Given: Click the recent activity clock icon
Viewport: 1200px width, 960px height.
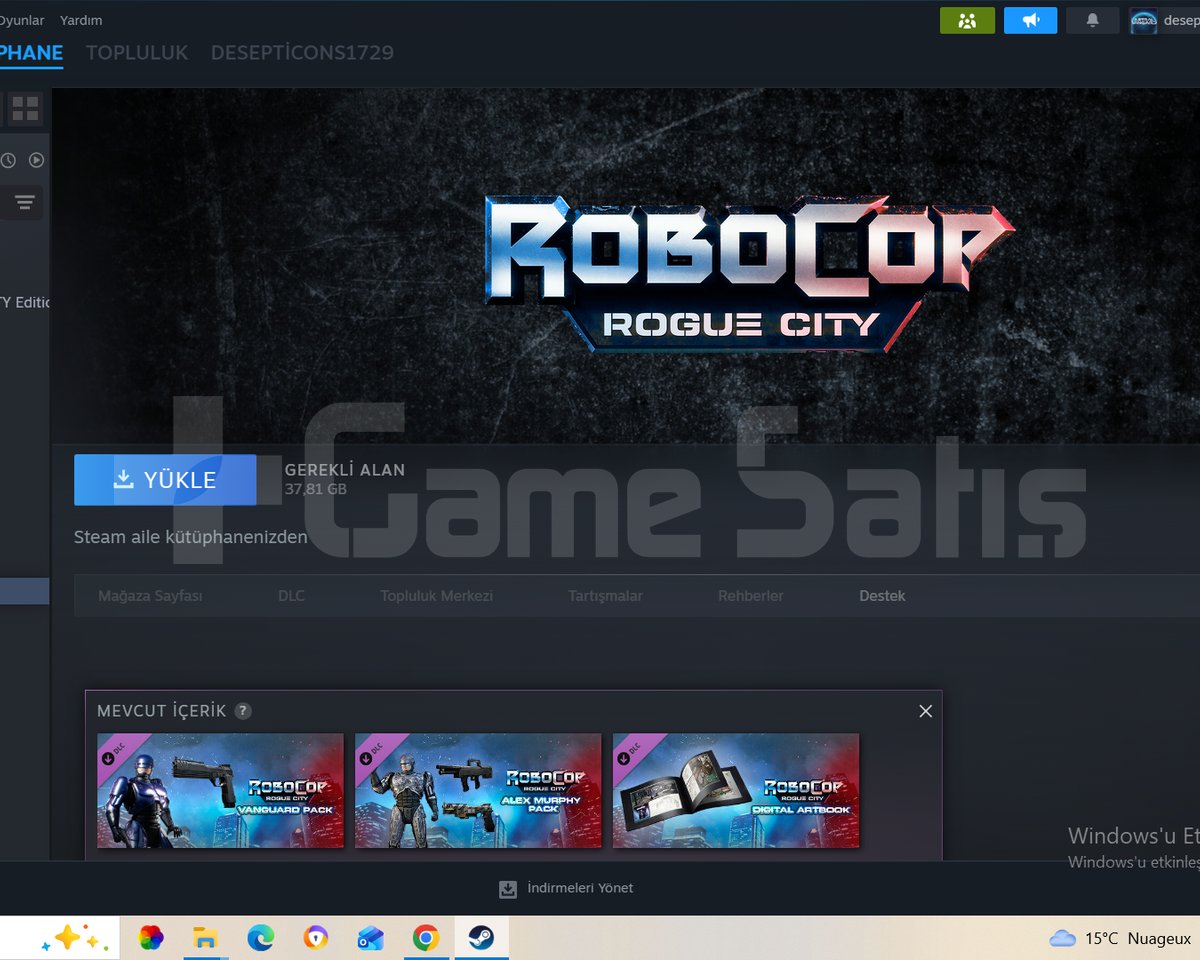Looking at the screenshot, I should coord(8,160).
